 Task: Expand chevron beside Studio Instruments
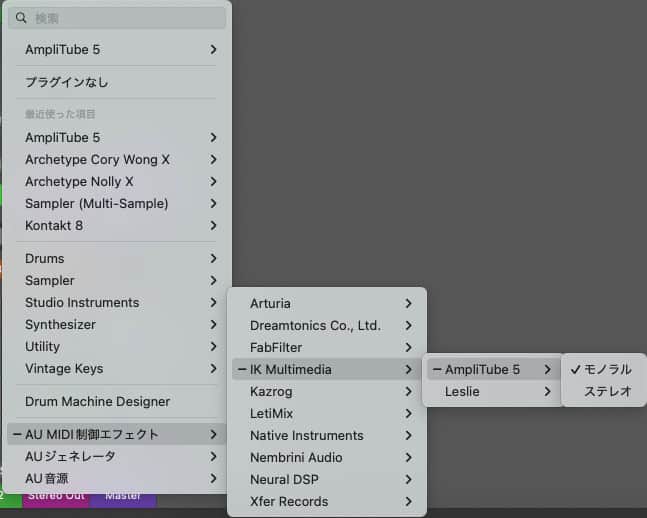(x=213, y=303)
